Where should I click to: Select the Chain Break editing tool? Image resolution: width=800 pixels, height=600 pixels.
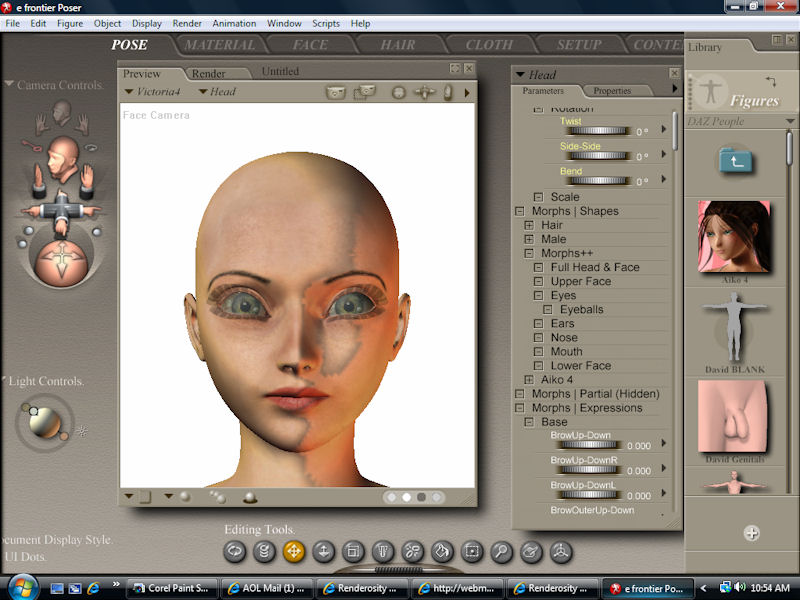(x=413, y=550)
